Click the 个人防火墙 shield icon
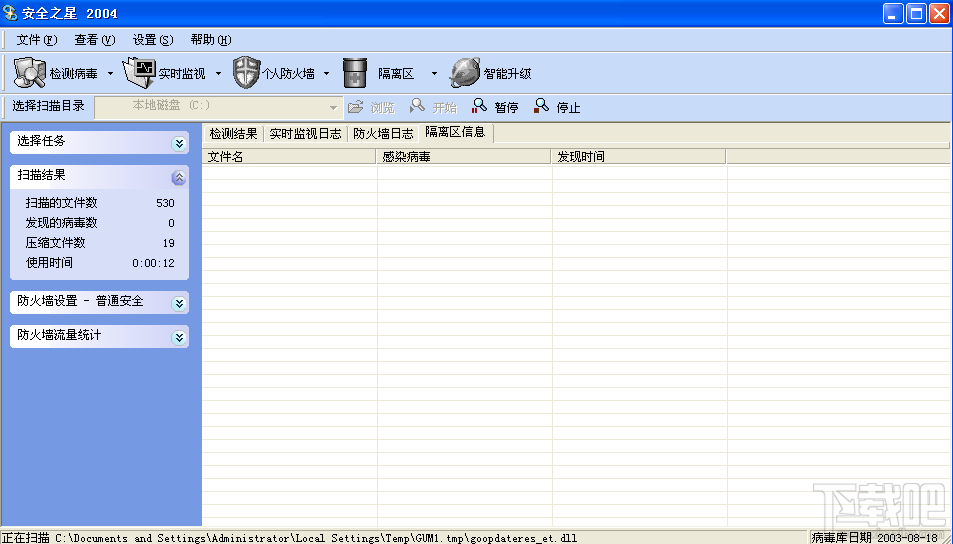 coord(247,73)
